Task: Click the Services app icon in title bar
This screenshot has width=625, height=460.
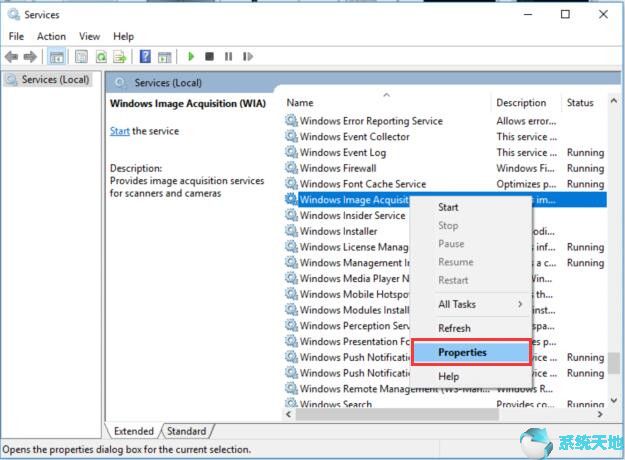Action: tap(14, 14)
